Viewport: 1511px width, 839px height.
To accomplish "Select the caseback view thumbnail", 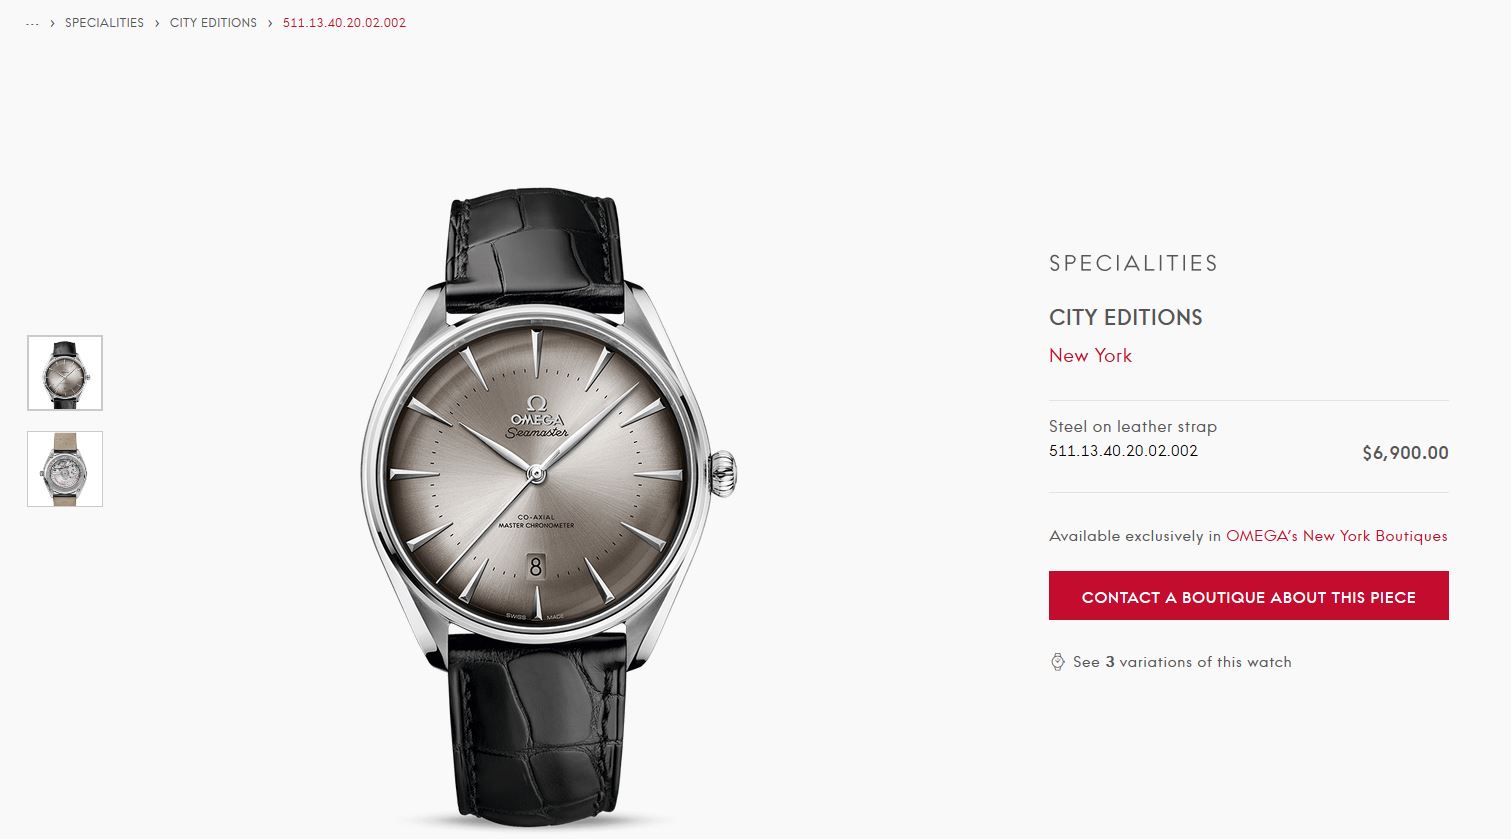I will click(65, 469).
